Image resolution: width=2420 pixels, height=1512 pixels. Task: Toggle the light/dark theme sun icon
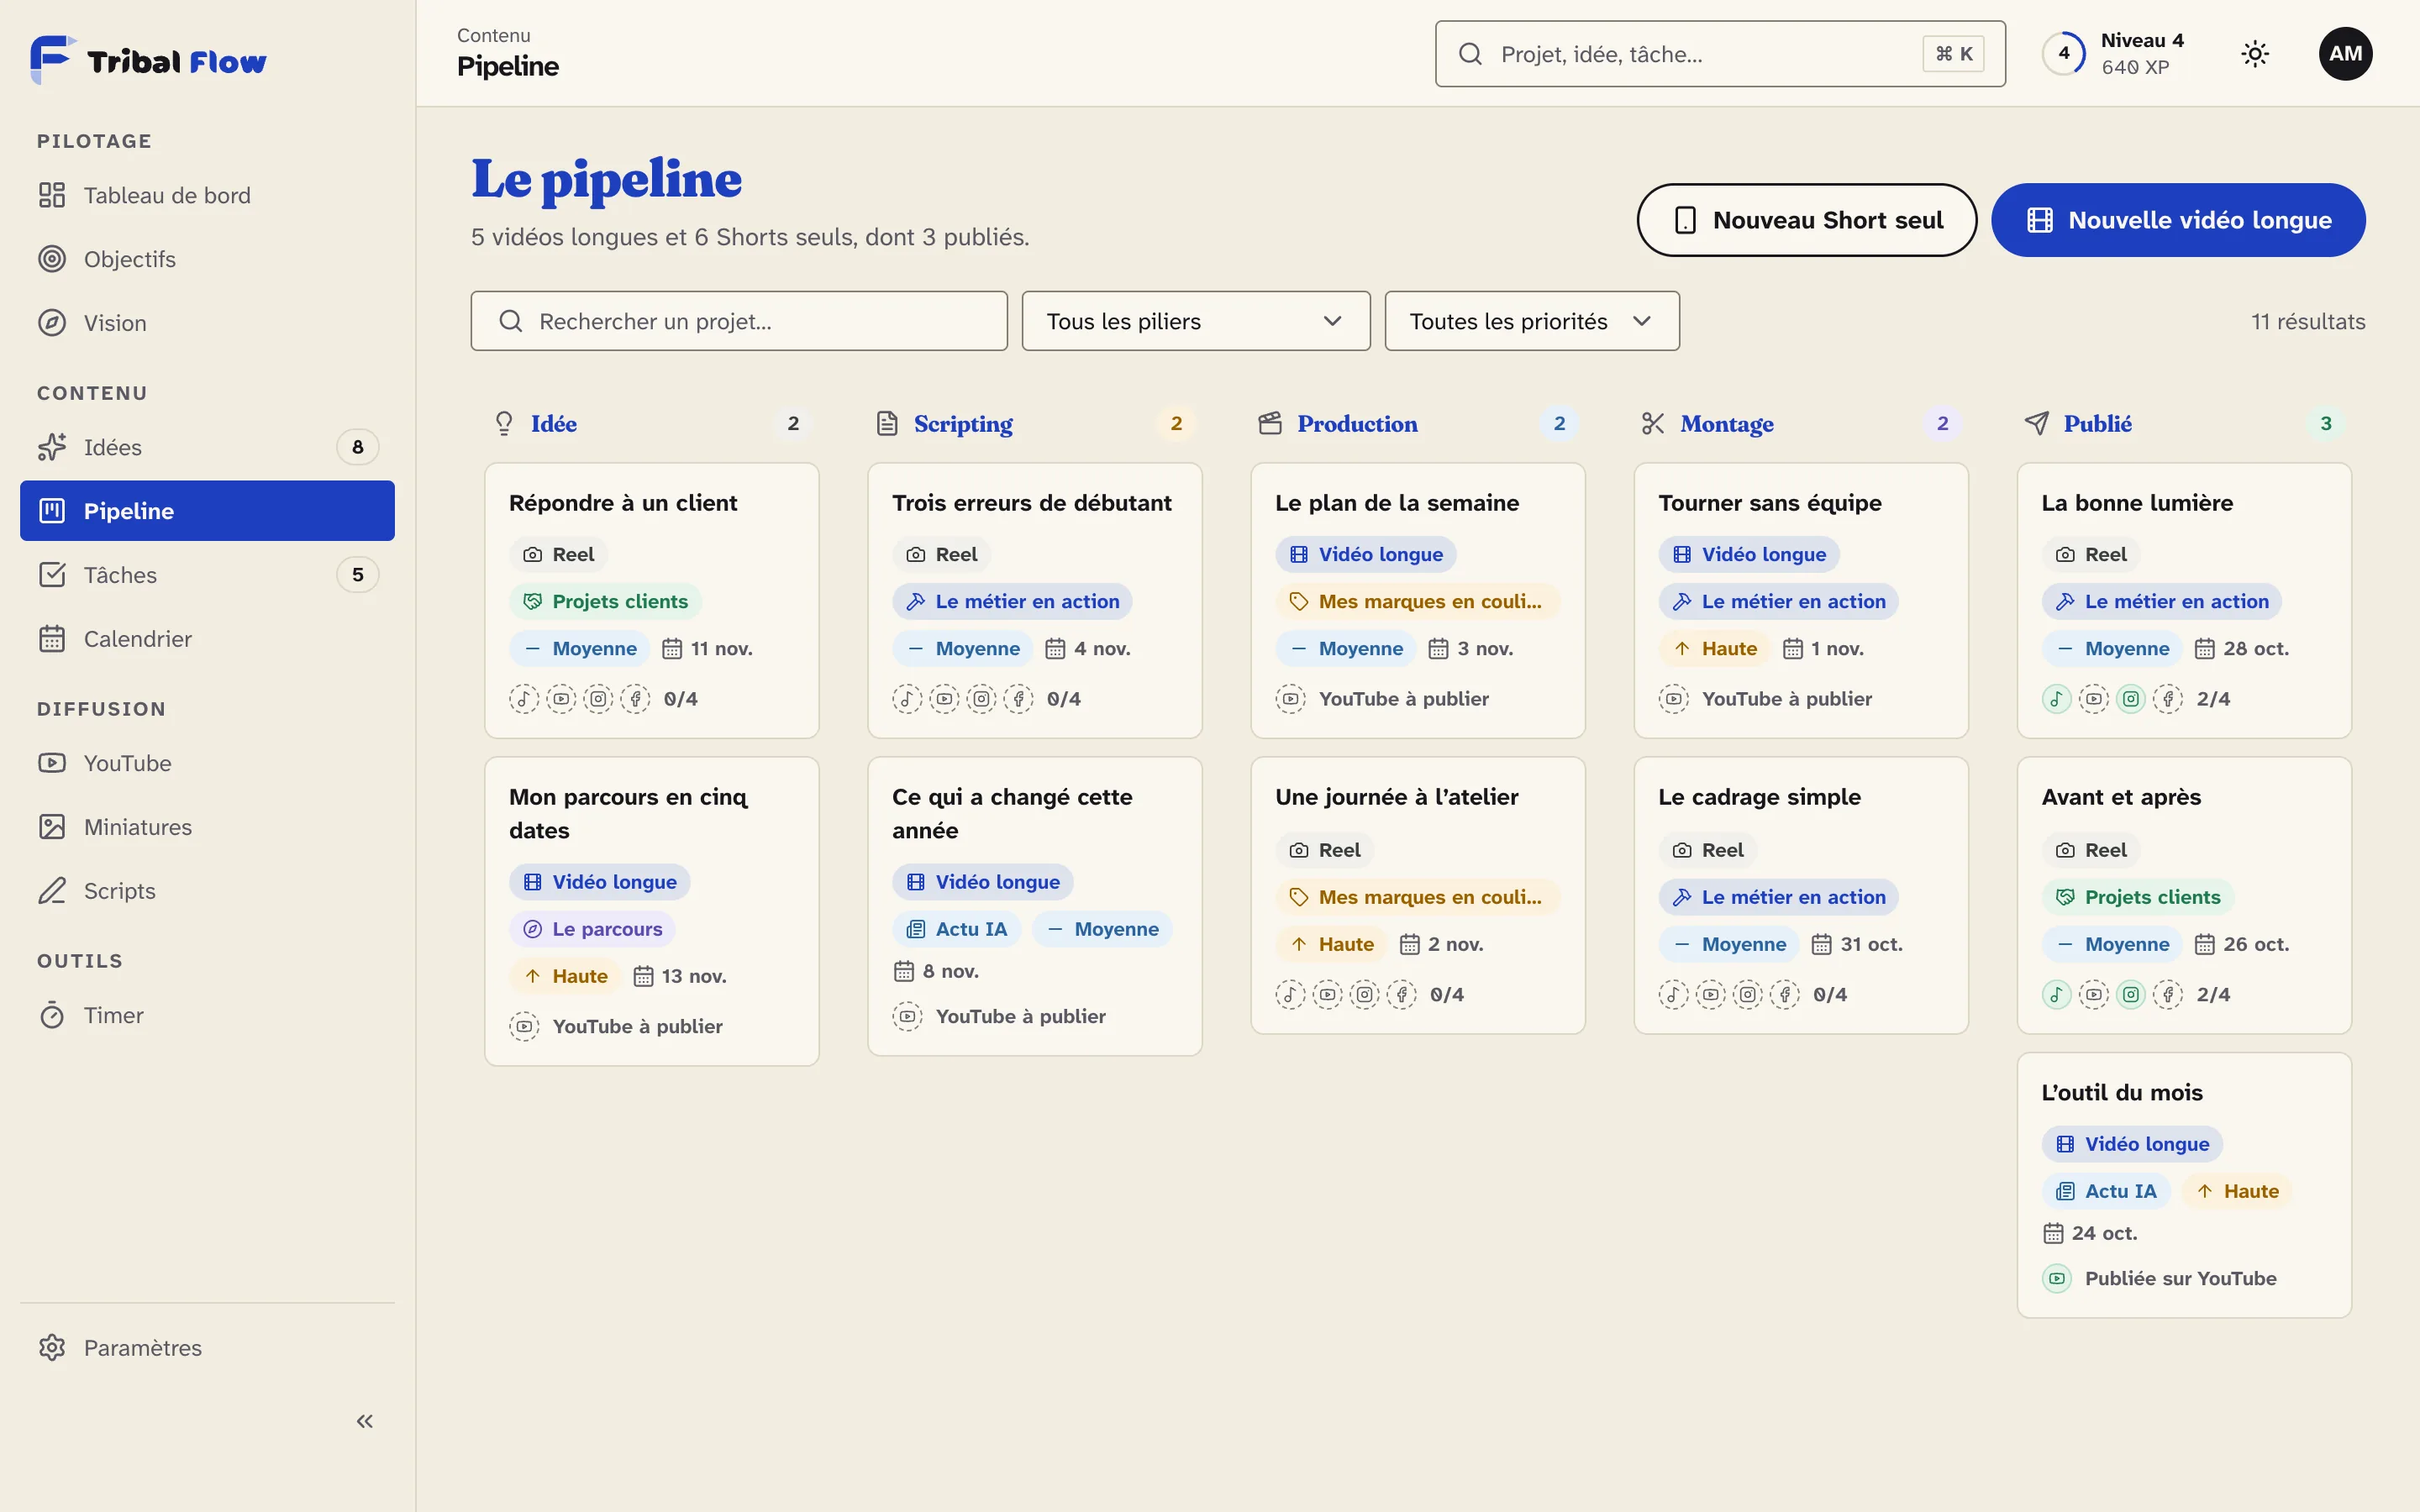pos(2255,54)
